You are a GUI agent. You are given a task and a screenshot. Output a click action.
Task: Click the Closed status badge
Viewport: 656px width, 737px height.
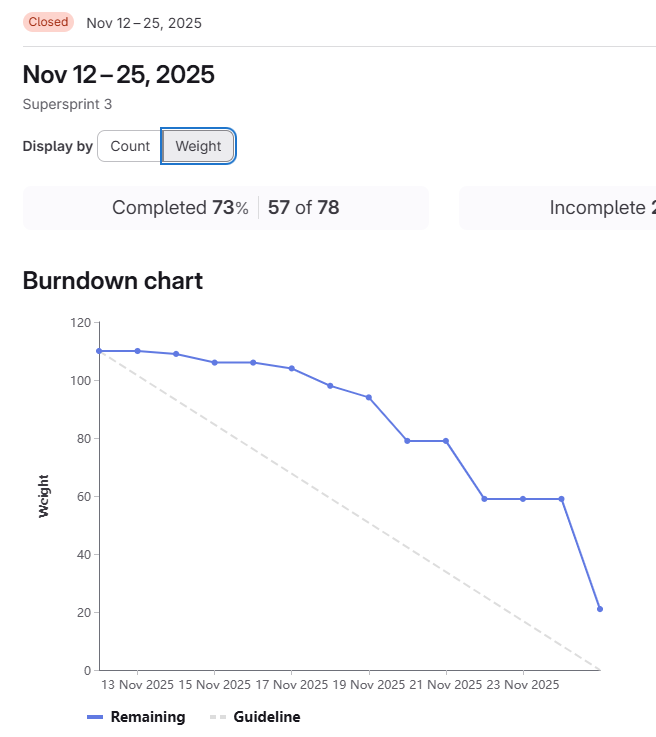(x=48, y=22)
